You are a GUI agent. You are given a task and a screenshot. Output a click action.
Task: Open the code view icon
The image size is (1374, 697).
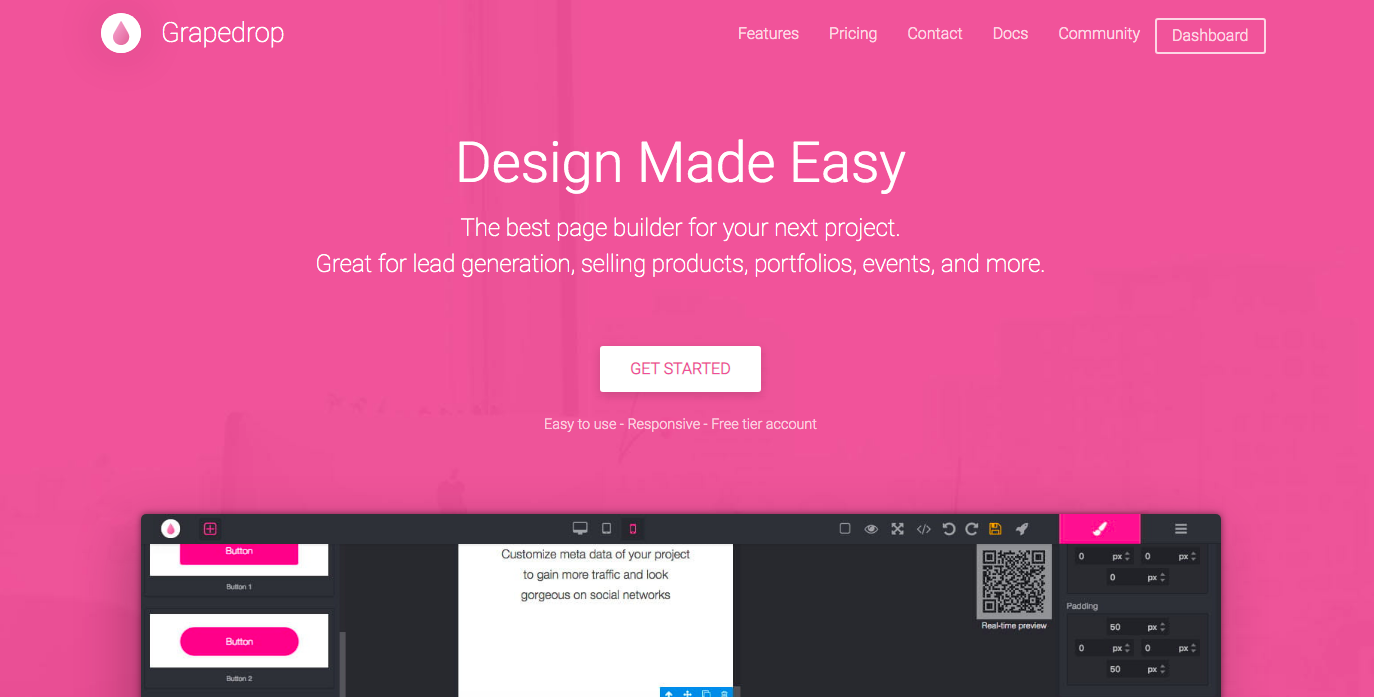[923, 529]
